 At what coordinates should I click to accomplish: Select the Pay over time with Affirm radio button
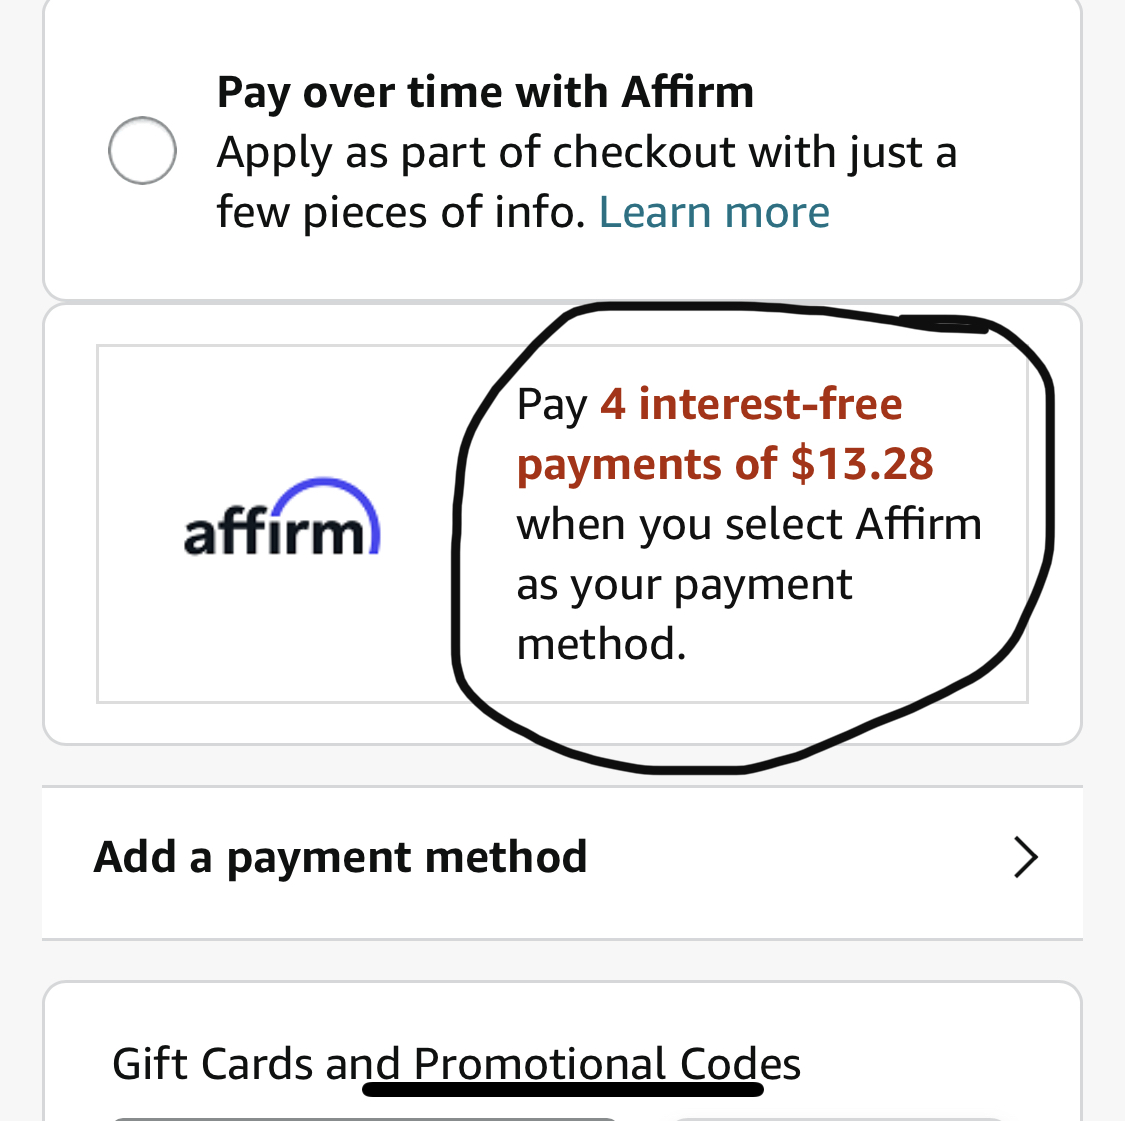pos(141,150)
